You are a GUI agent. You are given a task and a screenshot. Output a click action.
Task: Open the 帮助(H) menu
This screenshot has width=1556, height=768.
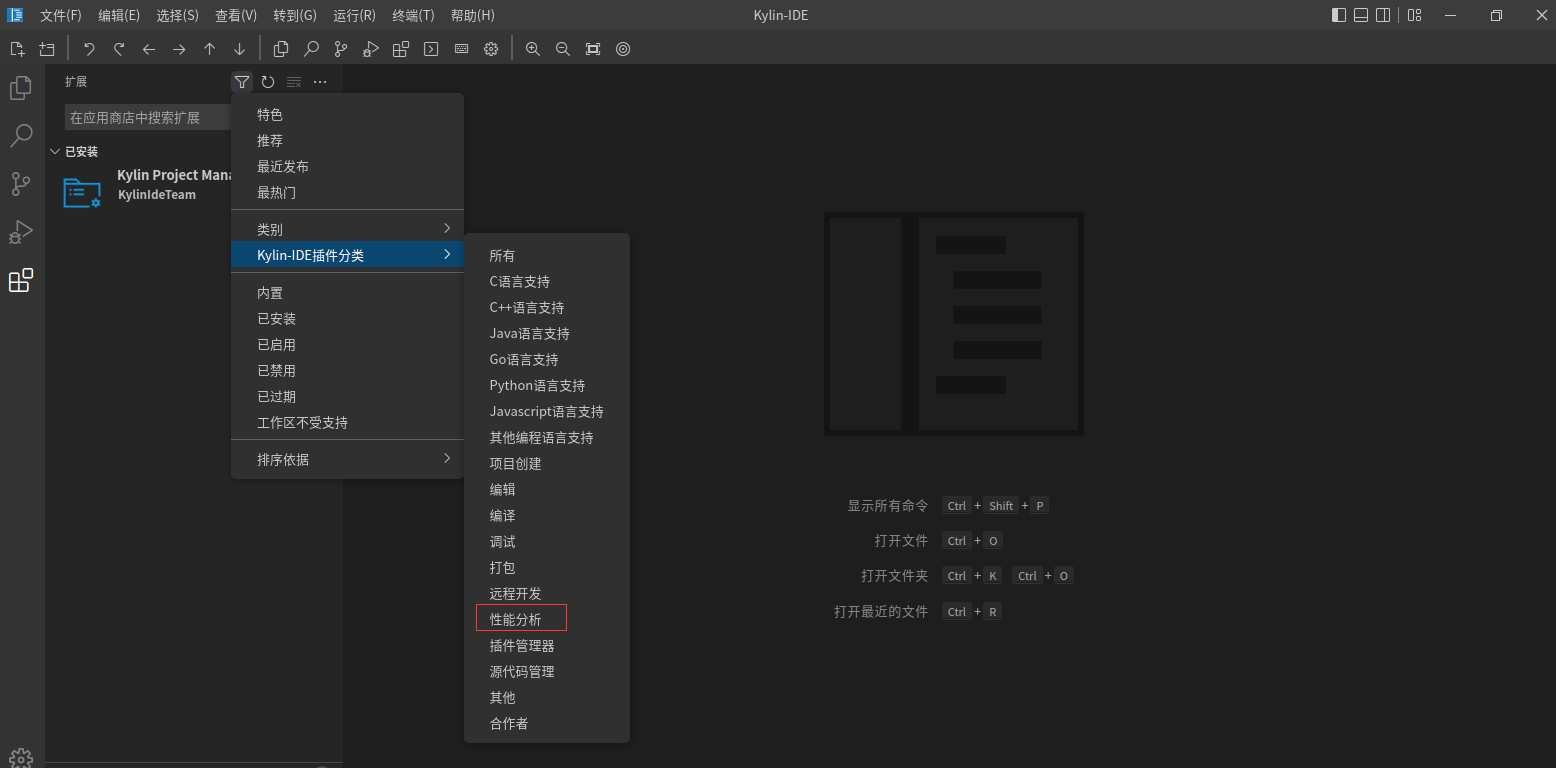472,15
